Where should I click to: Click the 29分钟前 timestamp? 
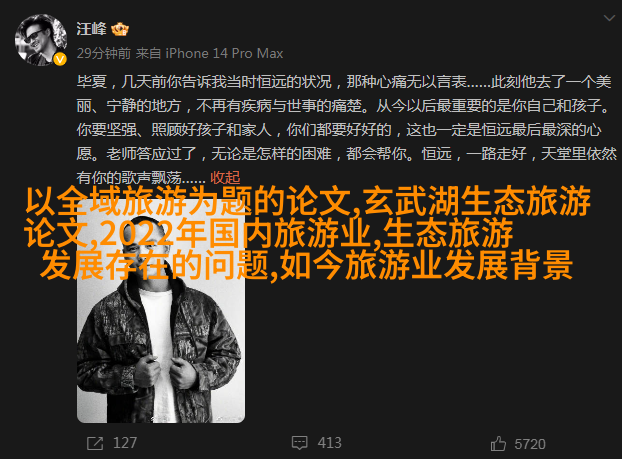click(104, 53)
